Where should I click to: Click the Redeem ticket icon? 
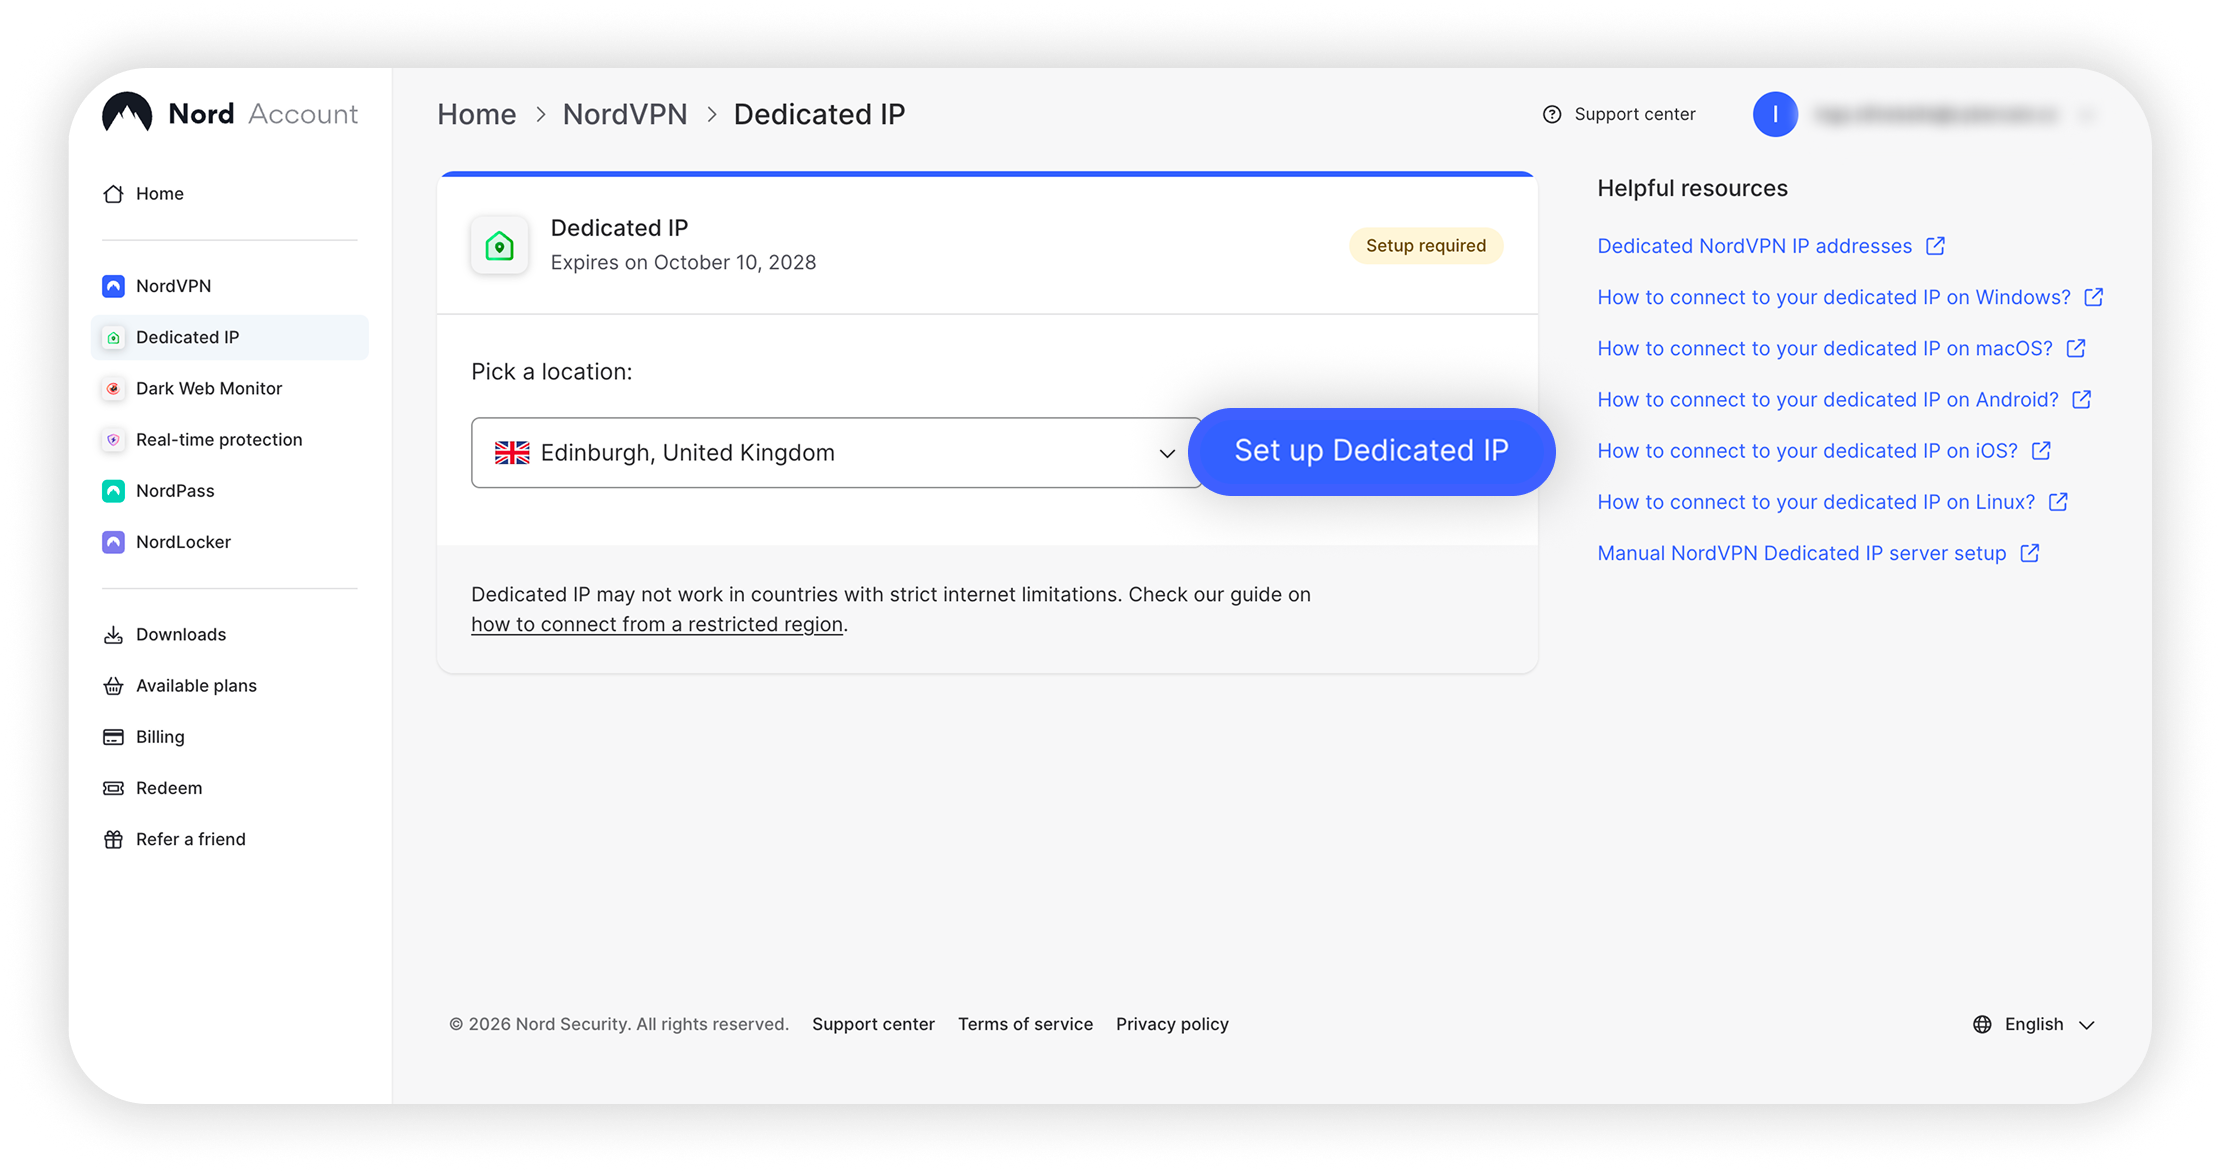(113, 788)
